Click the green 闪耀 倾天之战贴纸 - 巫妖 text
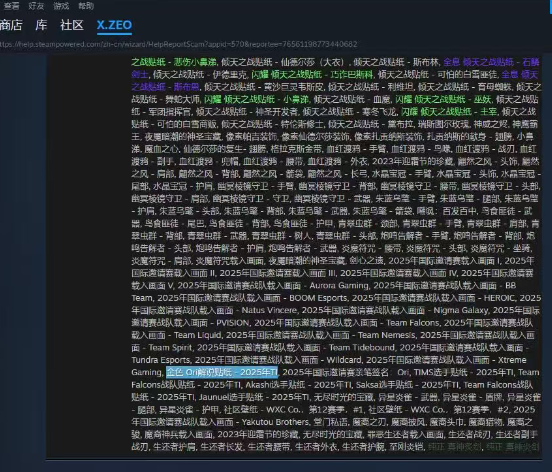 pyautogui.click(x=443, y=99)
